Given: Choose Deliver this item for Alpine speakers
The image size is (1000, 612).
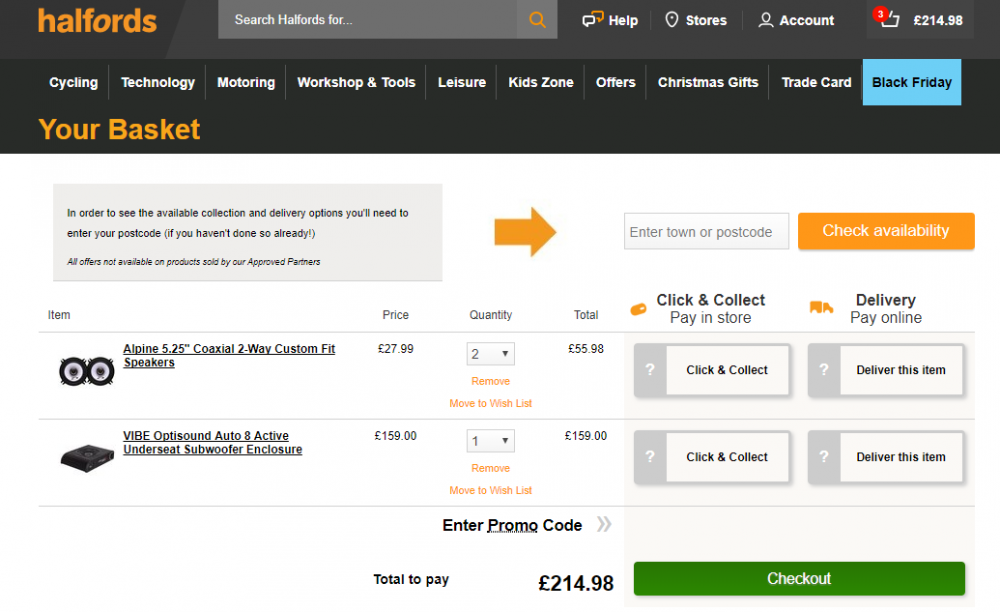Looking at the screenshot, I should 901,370.
